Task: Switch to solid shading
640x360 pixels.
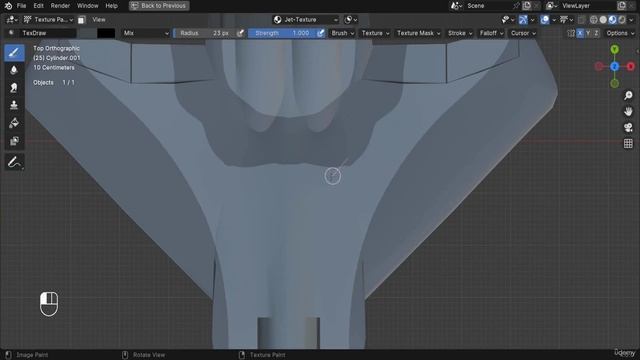Action: 603,20
